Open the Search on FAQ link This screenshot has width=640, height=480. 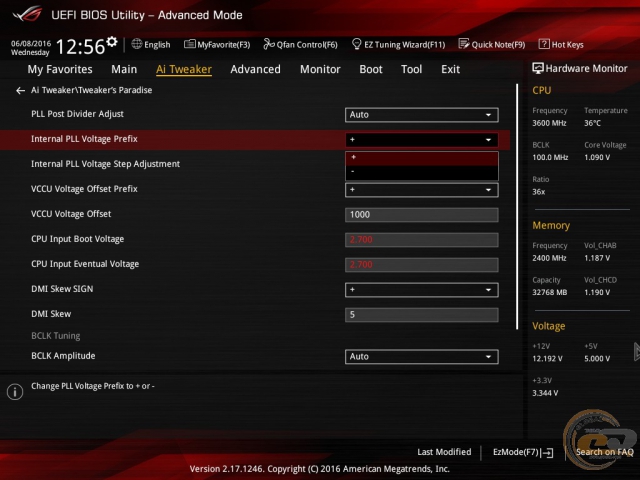pos(604,452)
